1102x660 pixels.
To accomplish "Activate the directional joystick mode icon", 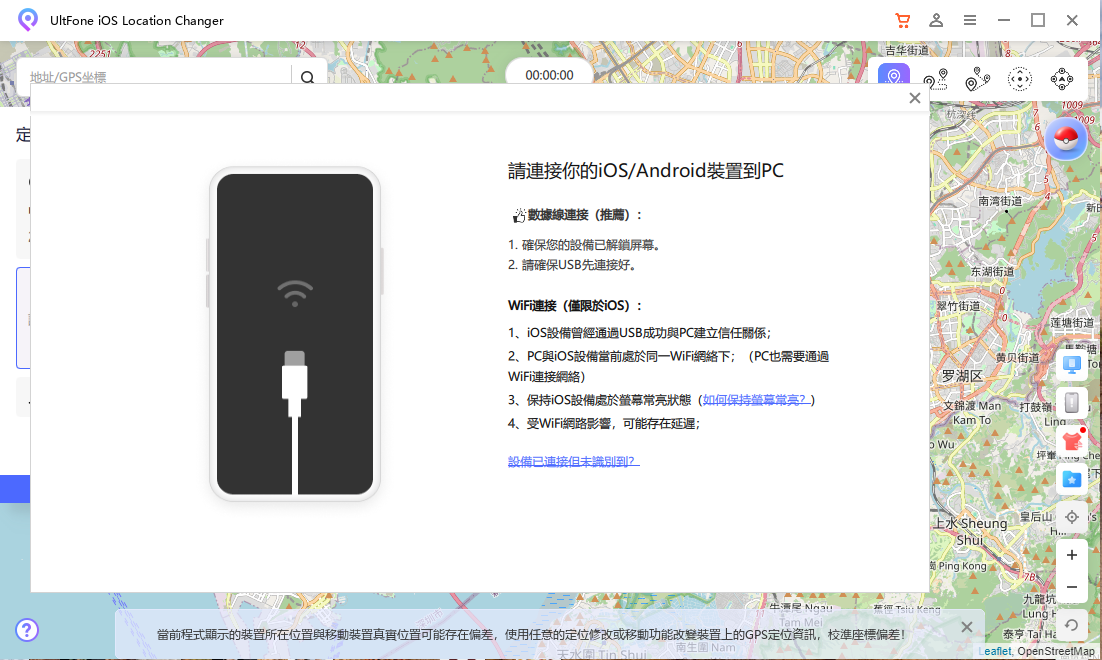I will pyautogui.click(x=1062, y=77).
